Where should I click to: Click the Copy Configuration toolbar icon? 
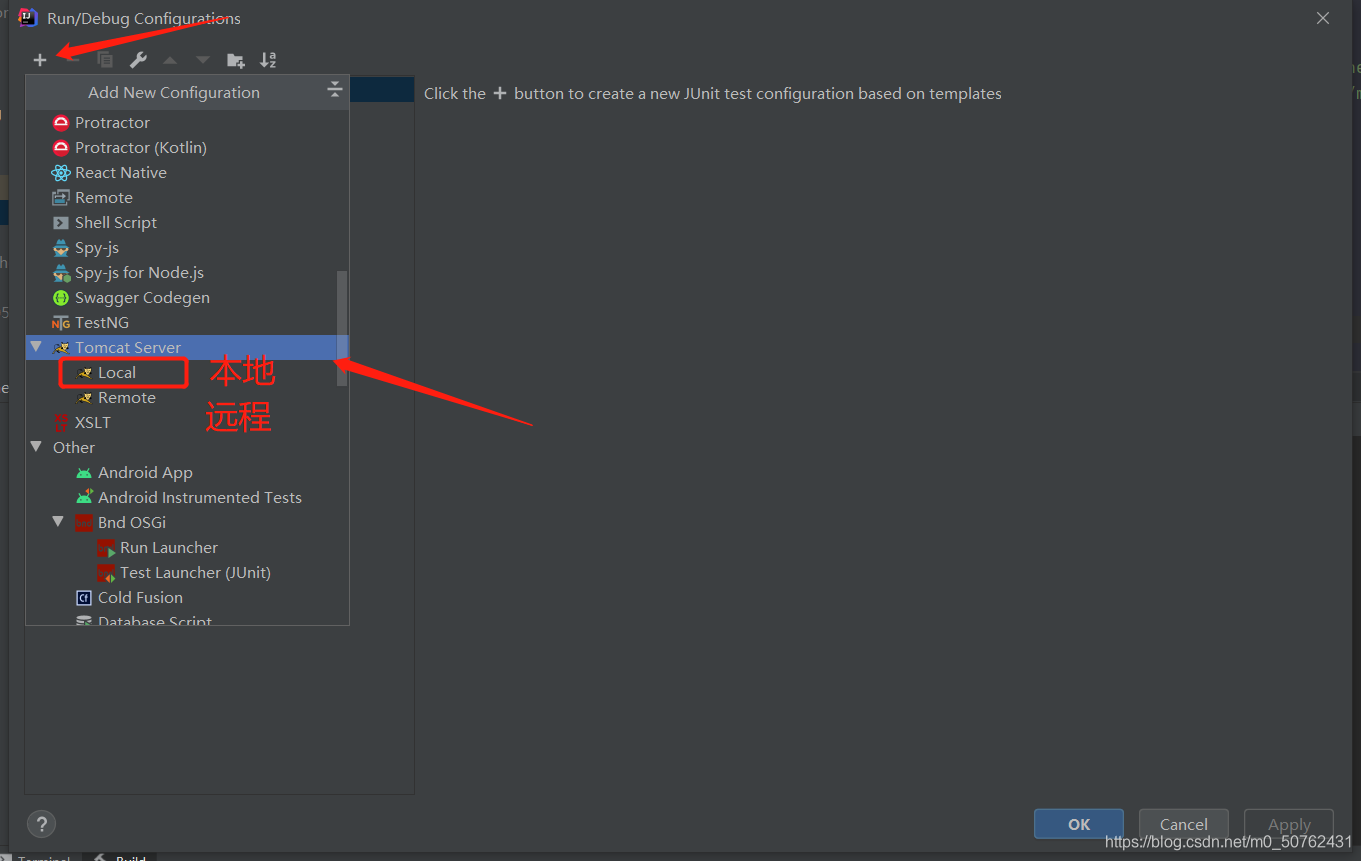105,60
